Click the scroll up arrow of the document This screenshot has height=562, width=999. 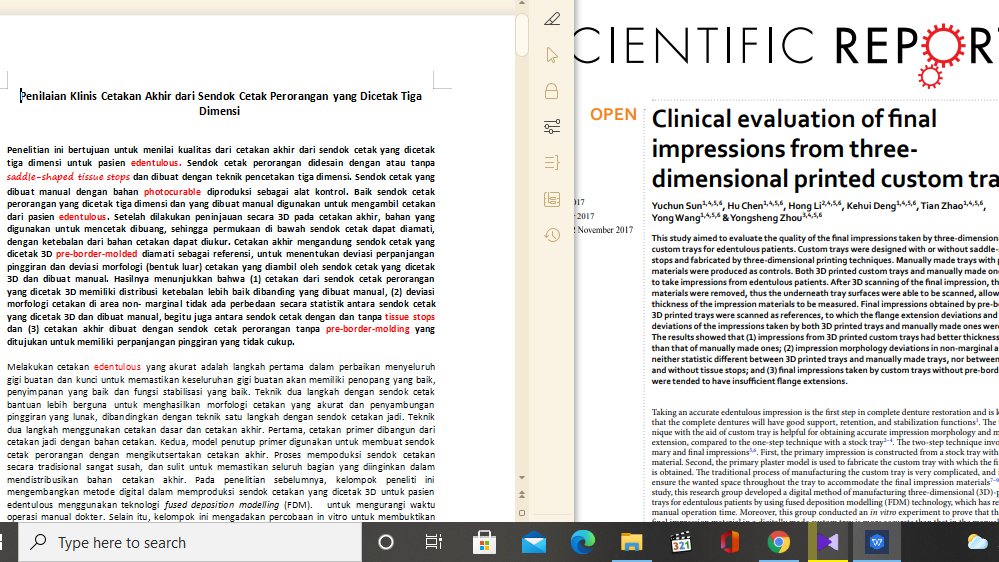(522, 3)
